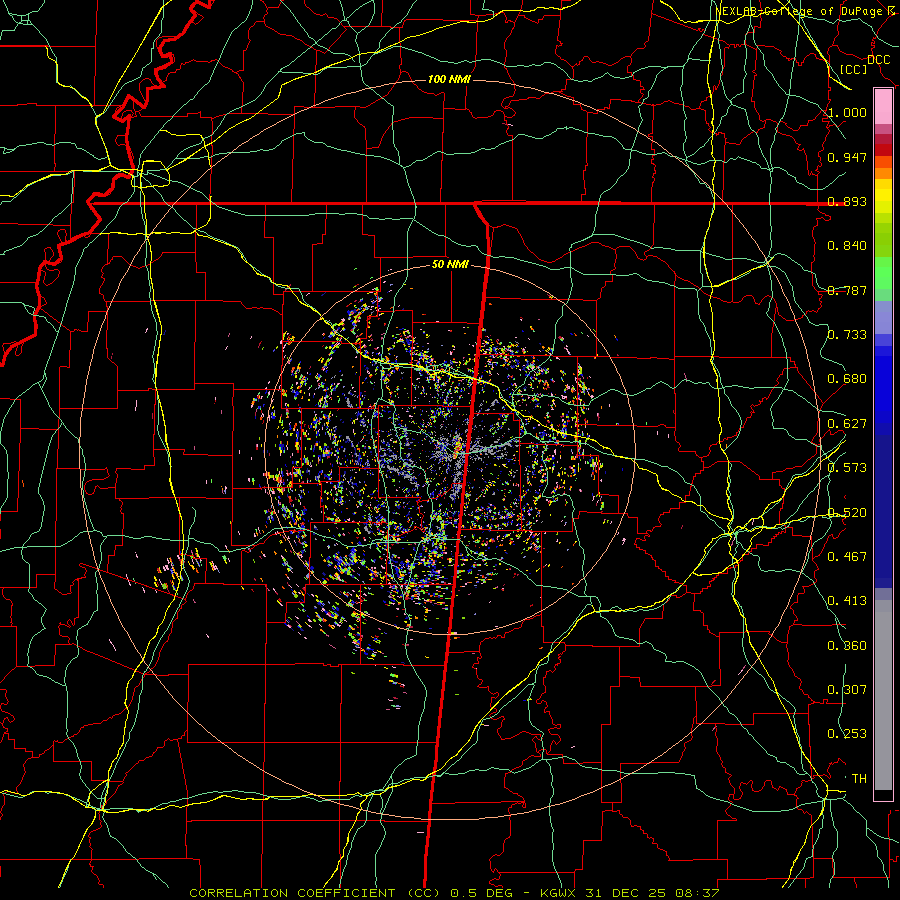Click the 0.253 legend value
This screenshot has height=900, width=900.
coord(847,734)
